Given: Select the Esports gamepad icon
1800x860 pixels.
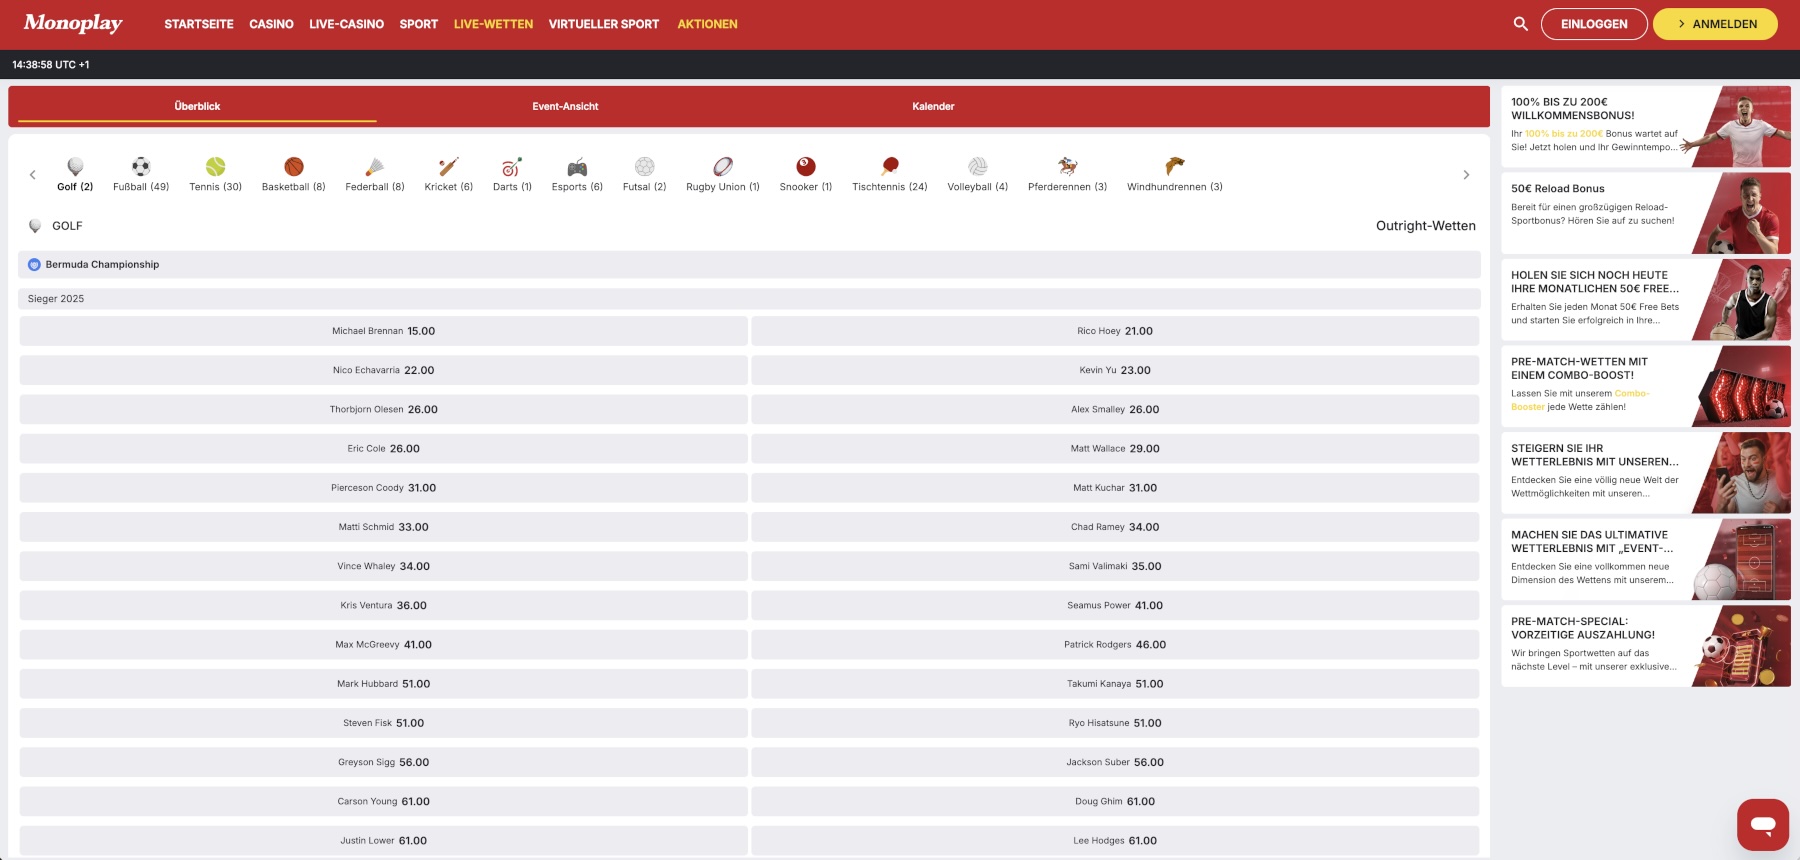Looking at the screenshot, I should (x=577, y=167).
